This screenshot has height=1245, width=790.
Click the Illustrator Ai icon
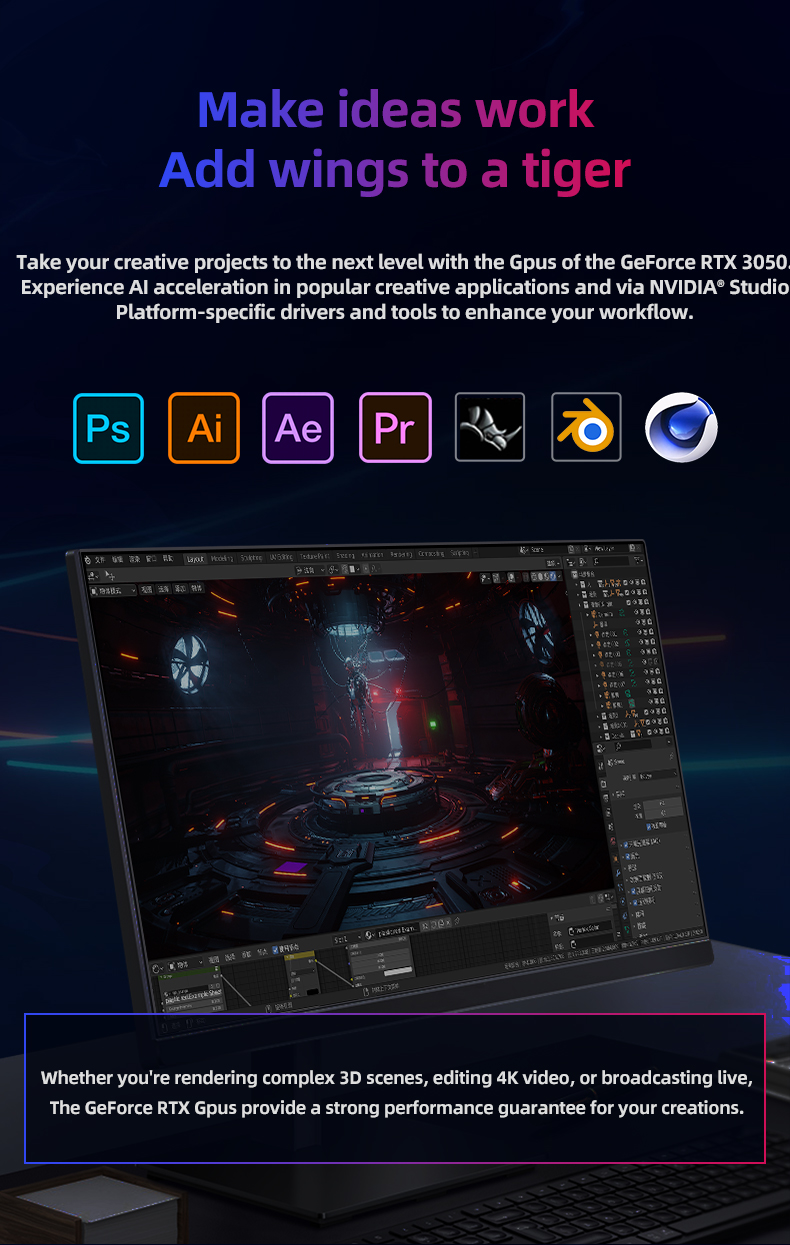pyautogui.click(x=204, y=428)
